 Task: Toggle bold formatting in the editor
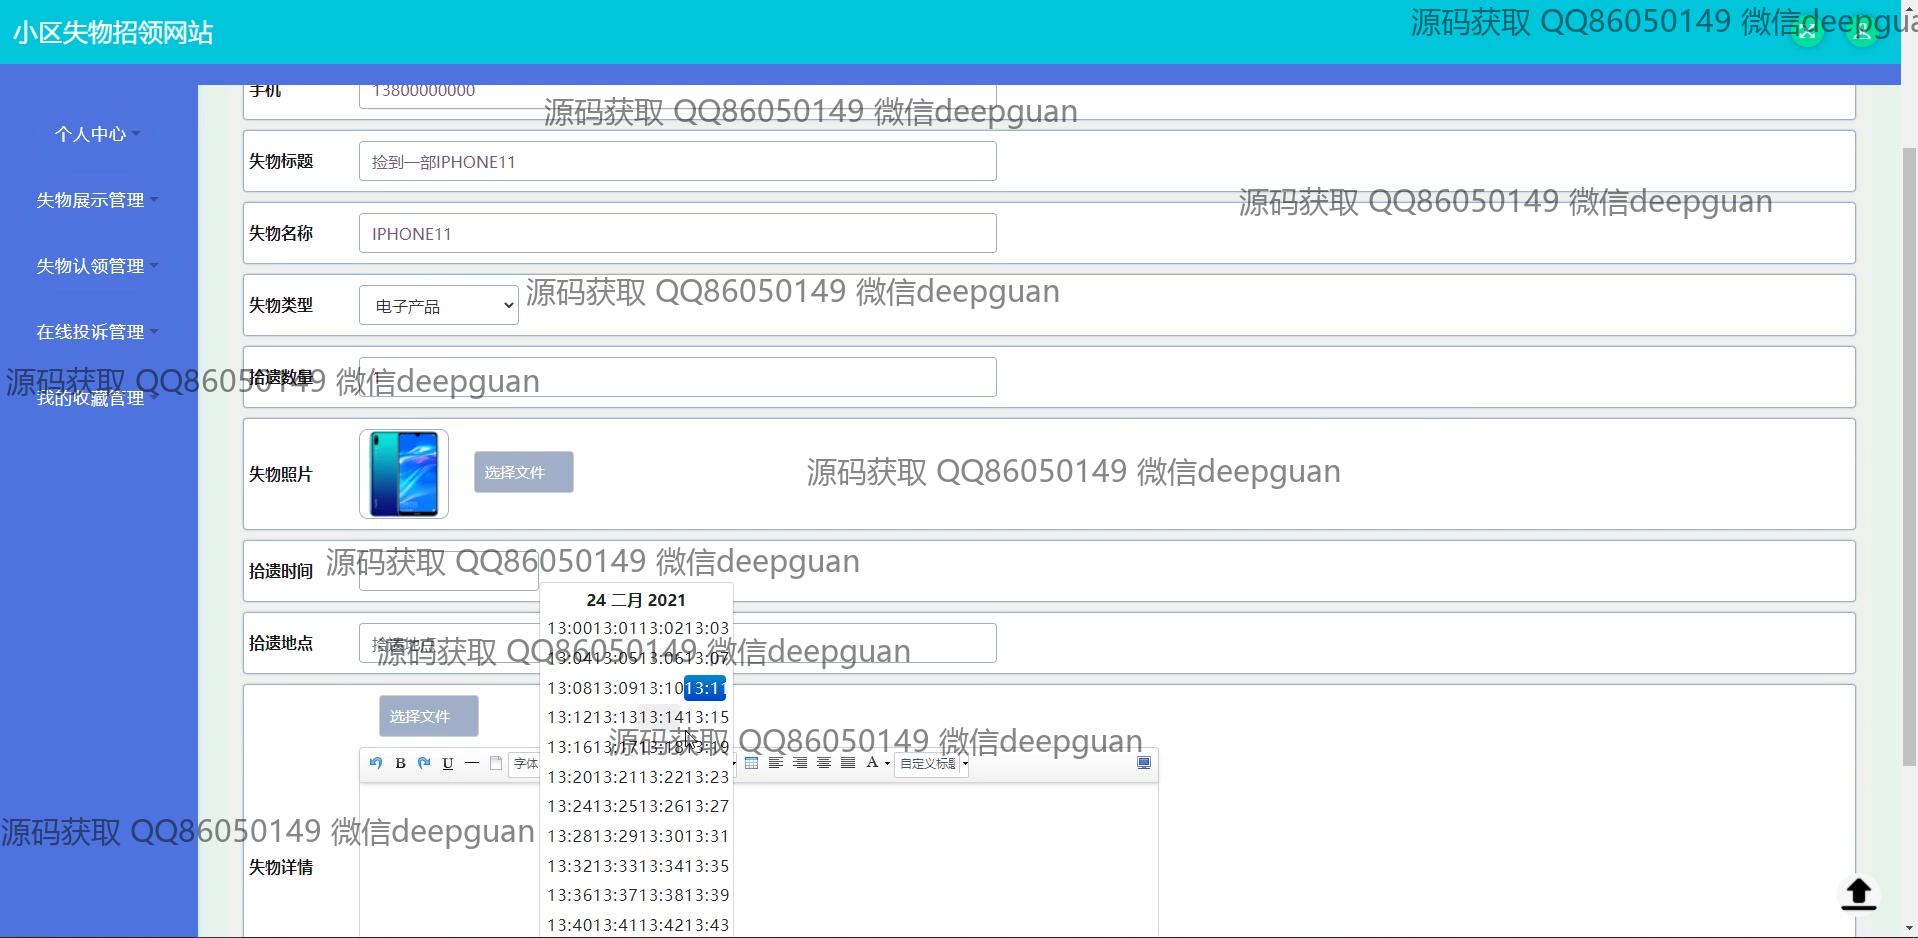coord(400,763)
